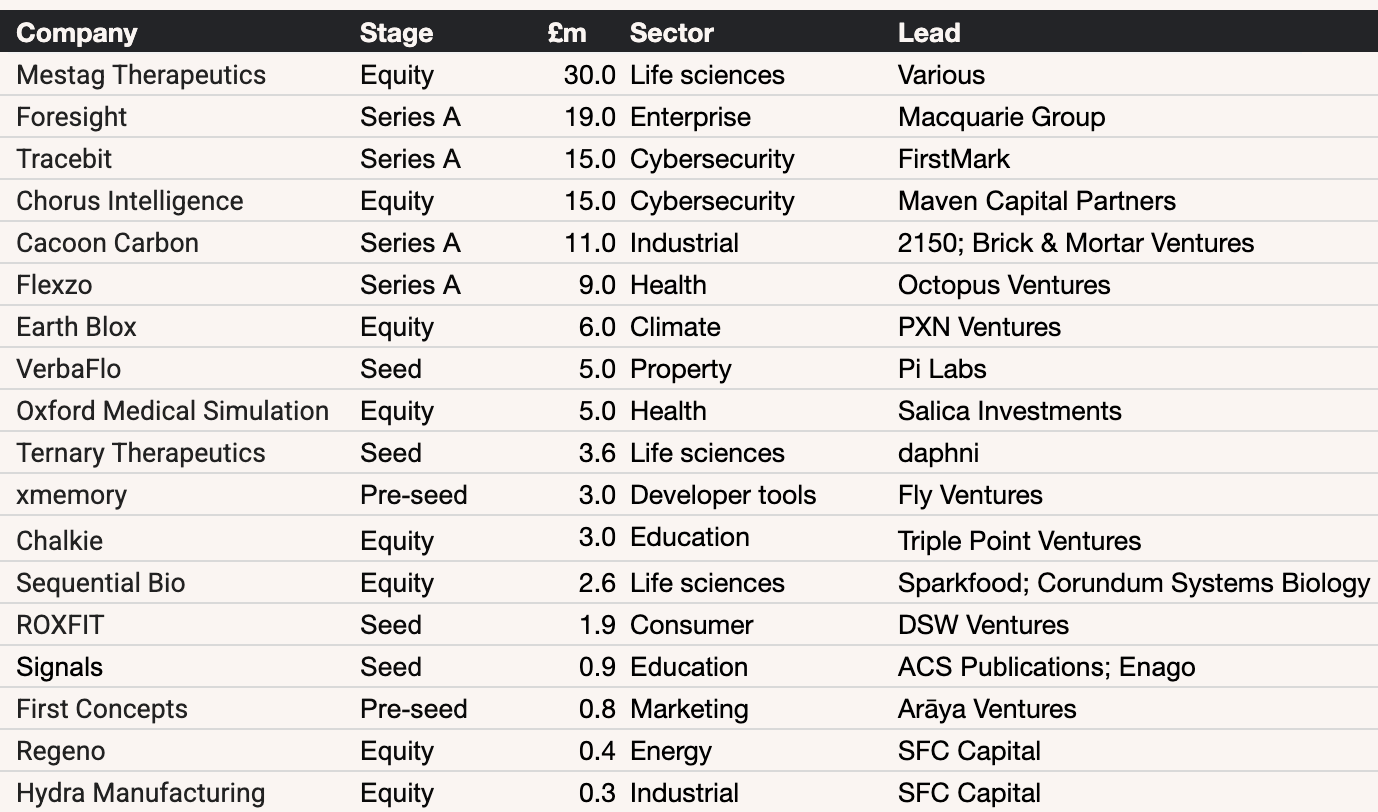Click the Lead column header
This screenshot has height=812, width=1378.
click(x=928, y=33)
